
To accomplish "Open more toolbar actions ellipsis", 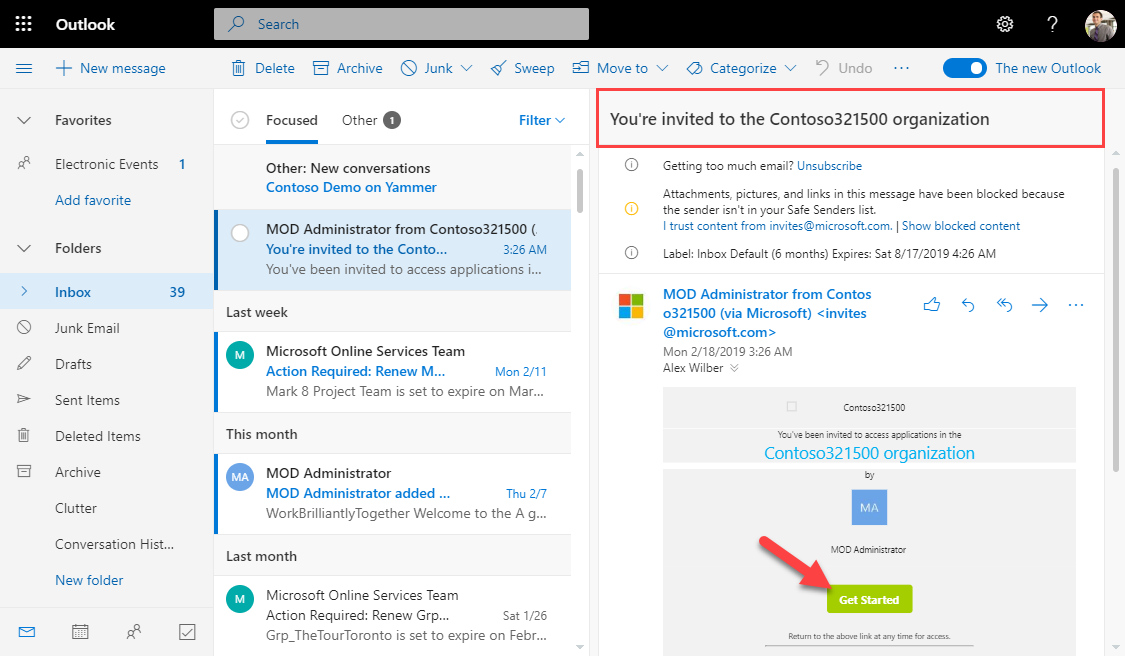I will 901,68.
